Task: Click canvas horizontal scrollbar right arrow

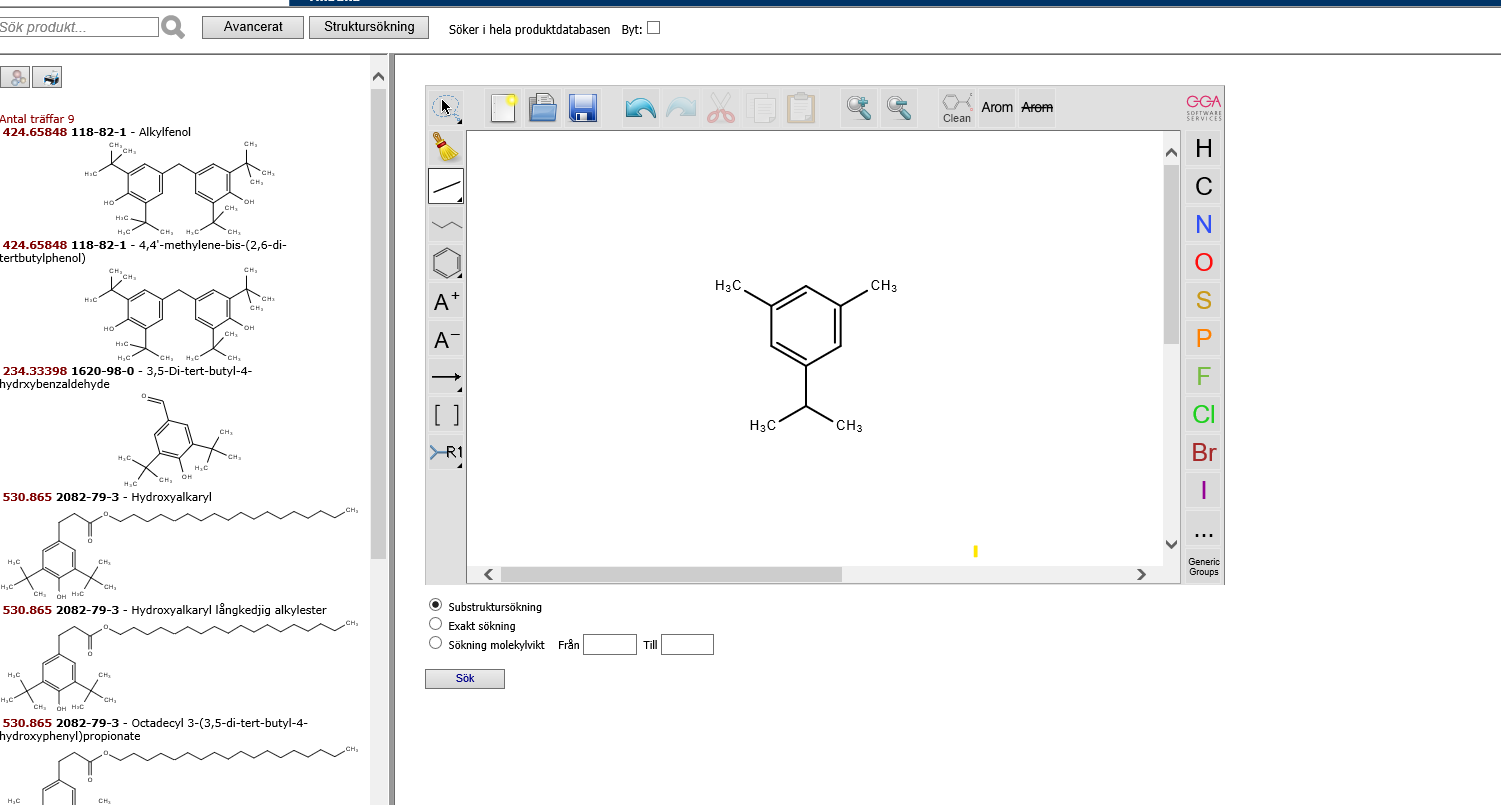Action: pos(1141,574)
